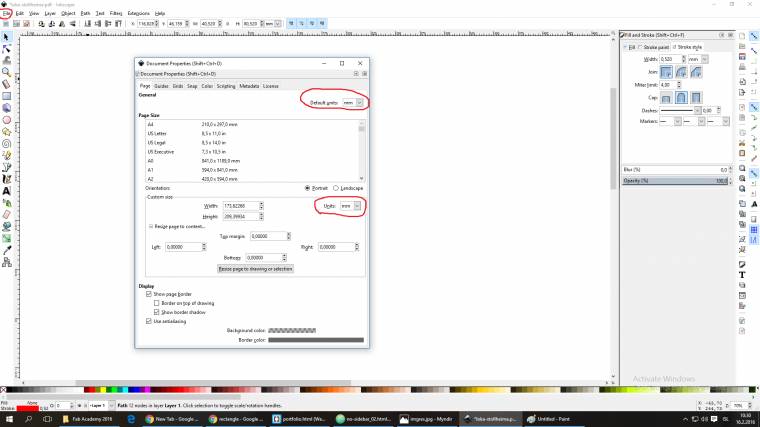Open Custom size Units dropdown

[x=350, y=206]
